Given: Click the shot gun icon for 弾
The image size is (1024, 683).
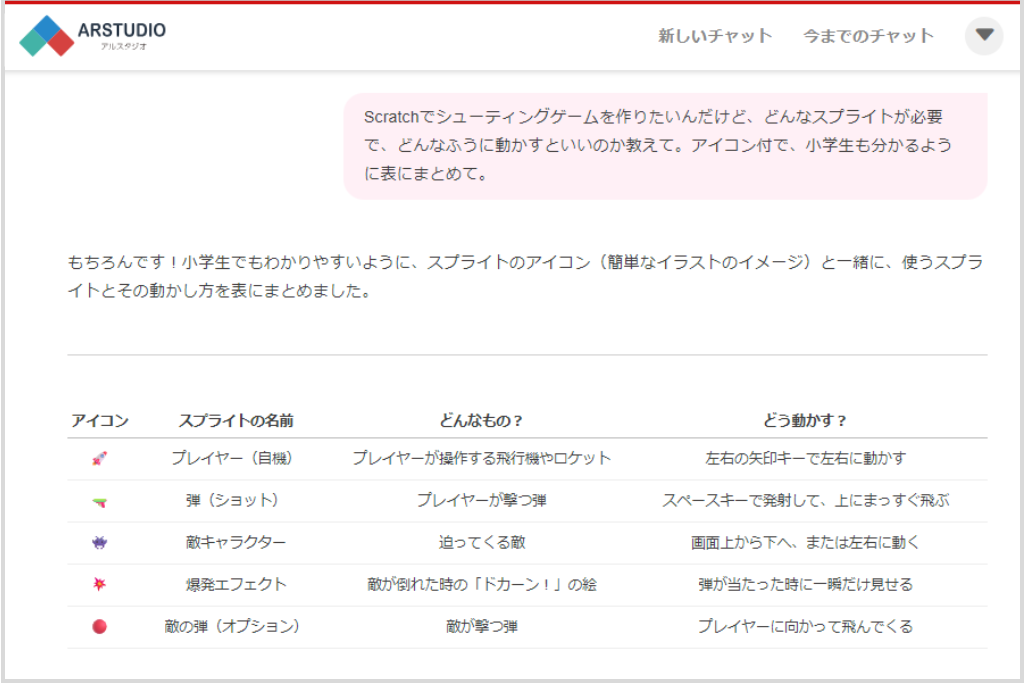Looking at the screenshot, I should tap(99, 501).
